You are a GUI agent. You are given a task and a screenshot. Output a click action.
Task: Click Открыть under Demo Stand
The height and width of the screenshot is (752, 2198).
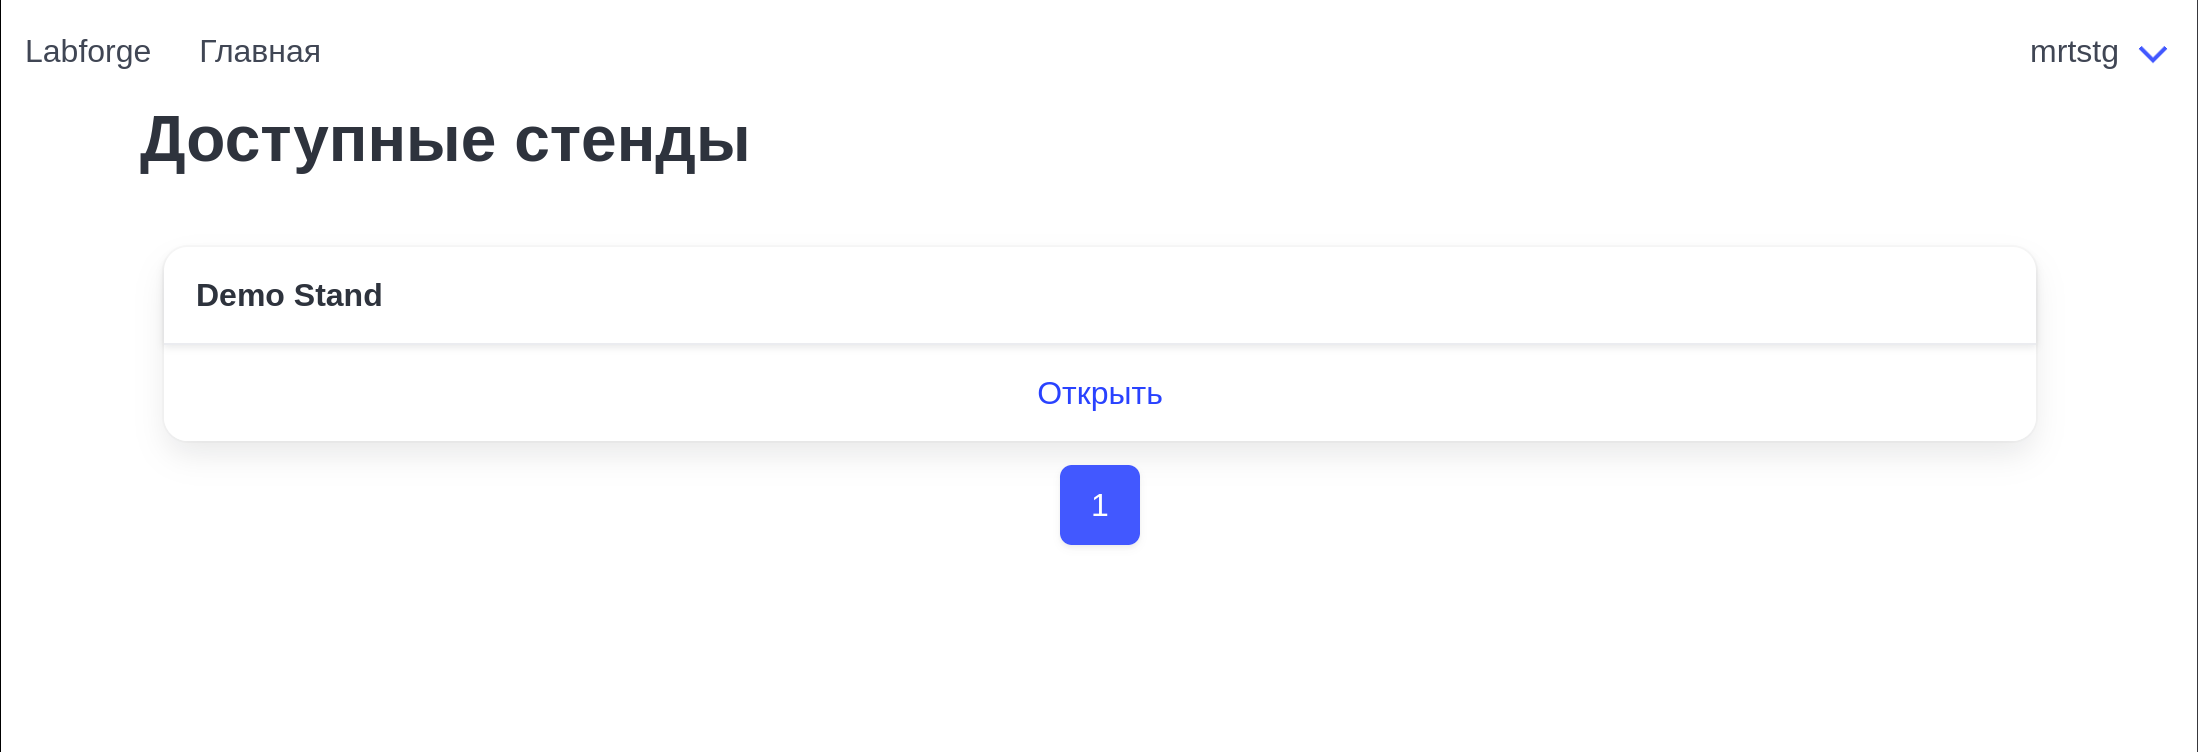coord(1099,394)
